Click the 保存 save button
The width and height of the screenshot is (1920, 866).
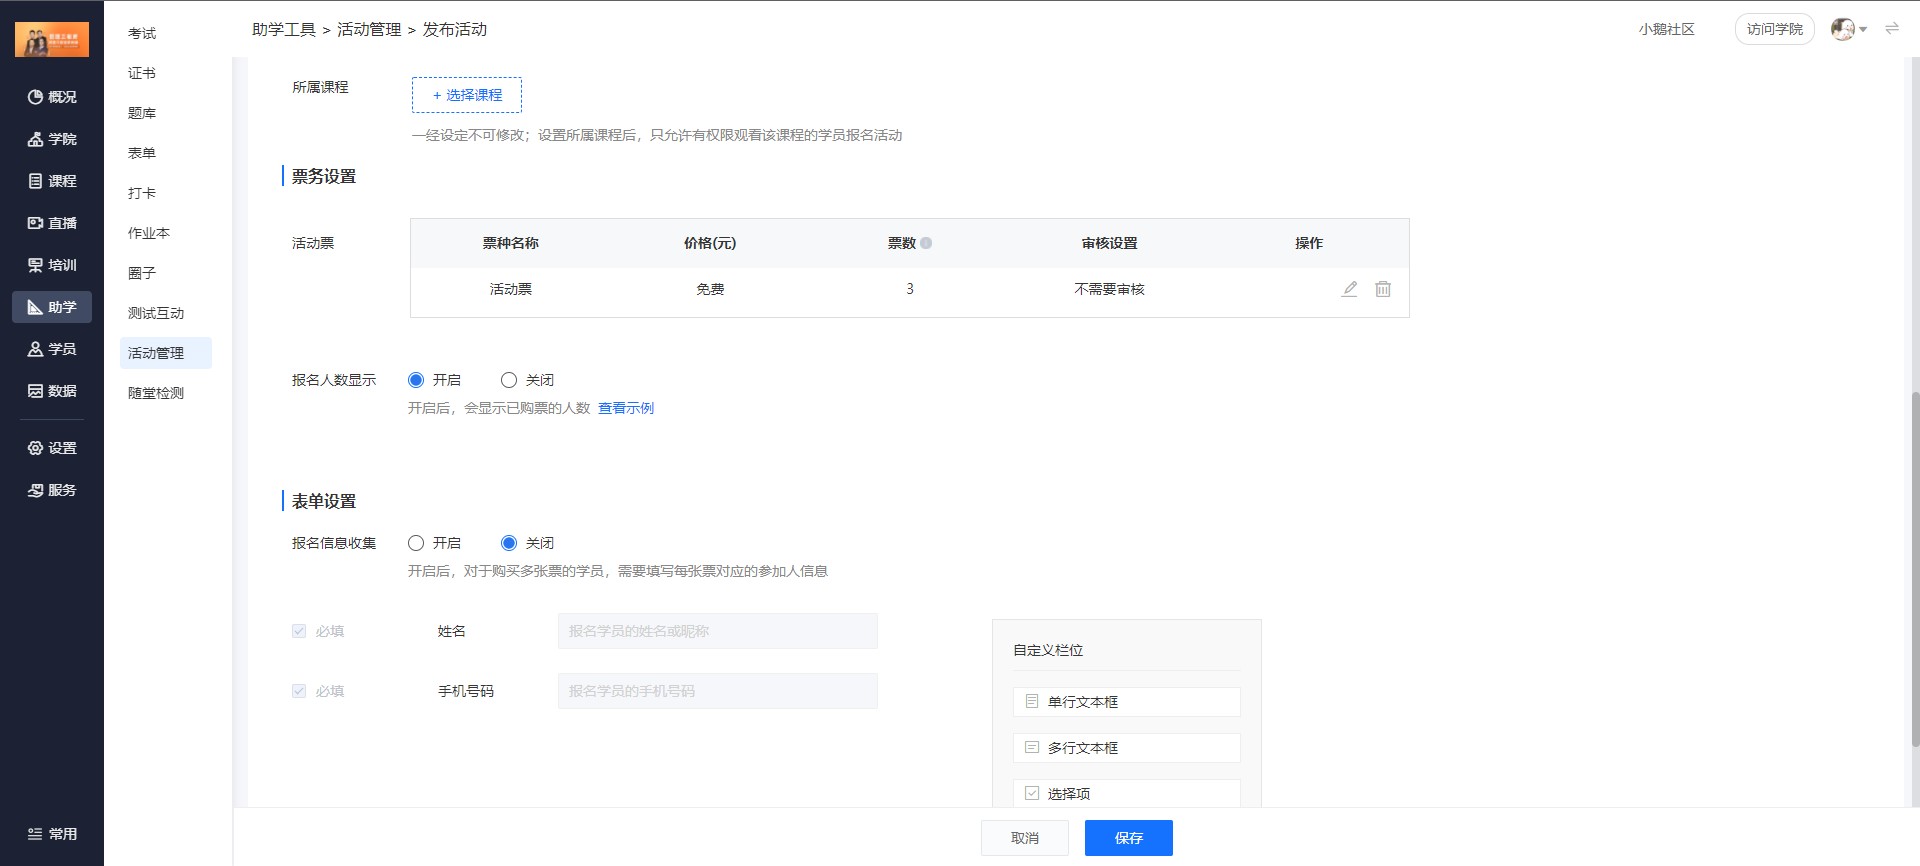pyautogui.click(x=1128, y=838)
